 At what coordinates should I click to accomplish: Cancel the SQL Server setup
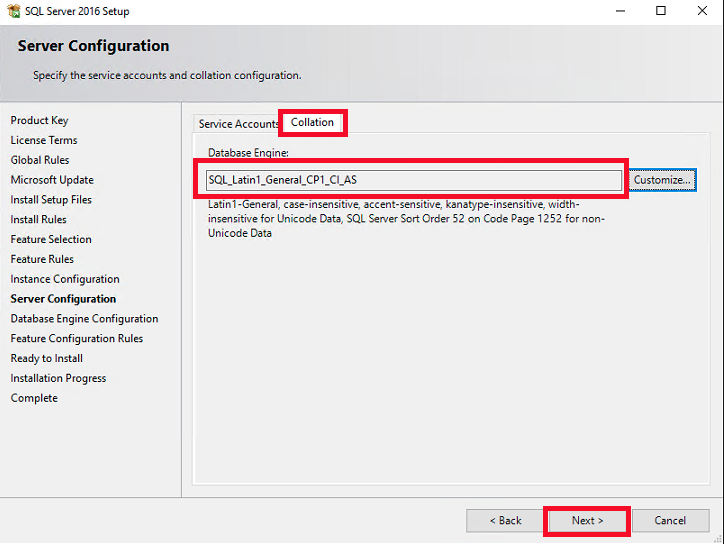(x=669, y=520)
